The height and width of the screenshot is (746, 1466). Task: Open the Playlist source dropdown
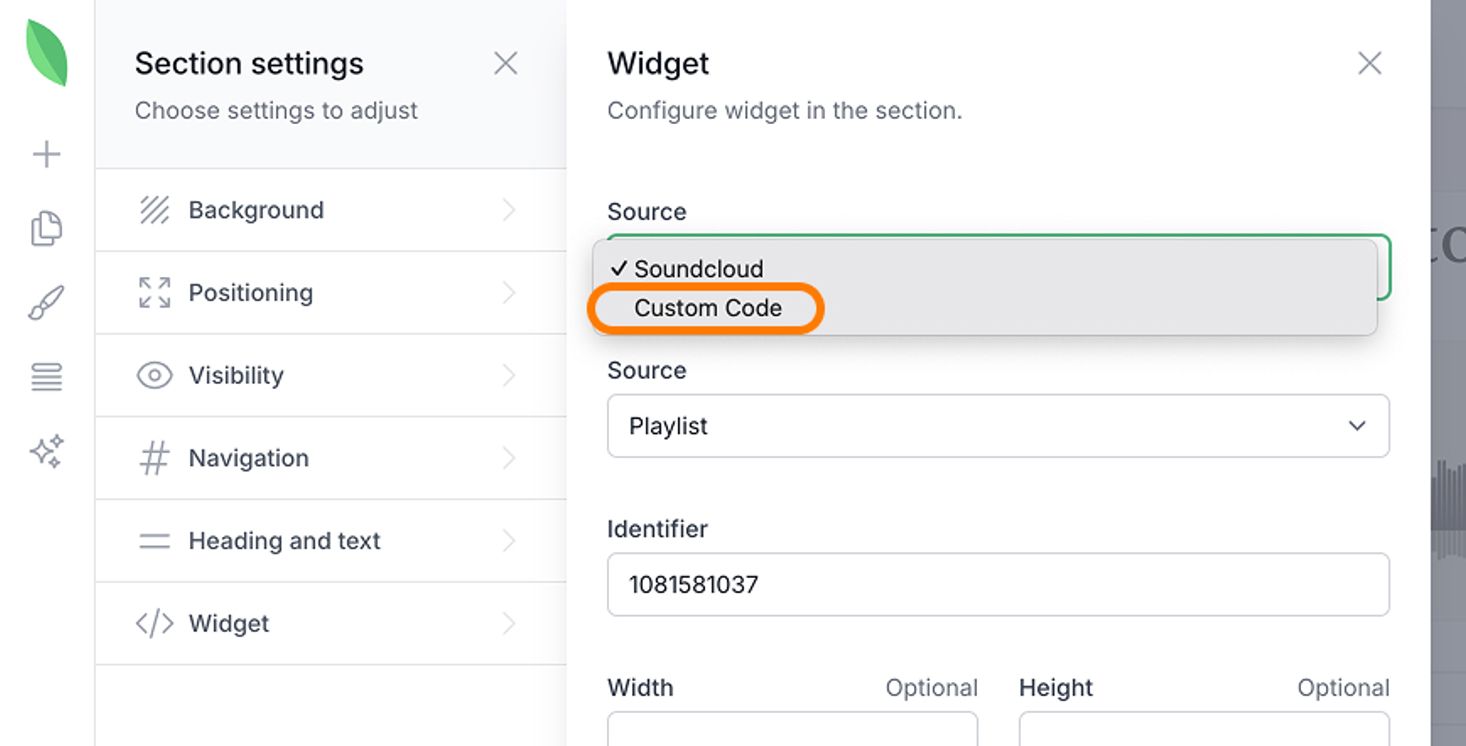(997, 426)
